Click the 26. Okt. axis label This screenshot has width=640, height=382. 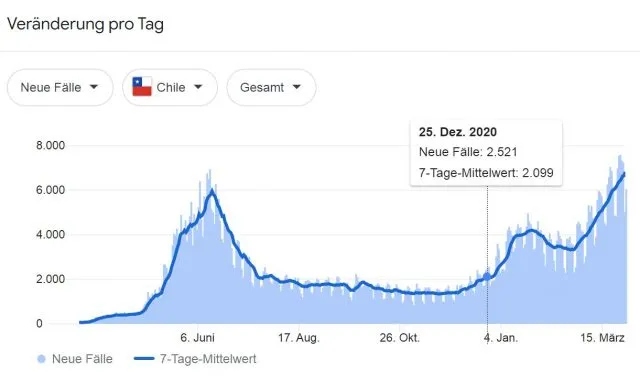tap(400, 338)
